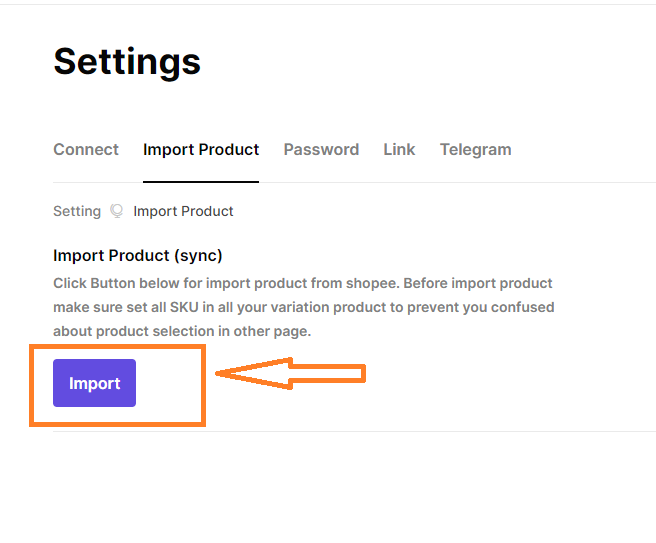
Task: Click the black underline beneath Import Product tab
Action: tap(201, 182)
